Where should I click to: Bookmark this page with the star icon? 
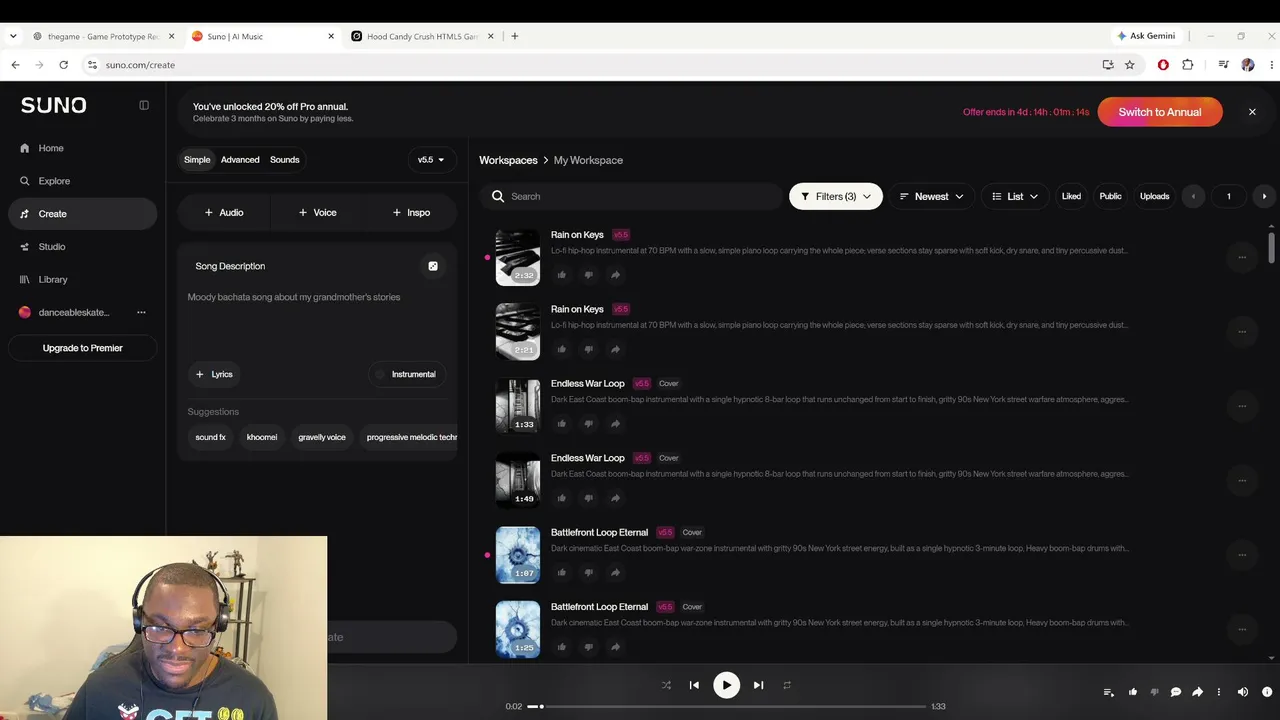pos(1130,65)
